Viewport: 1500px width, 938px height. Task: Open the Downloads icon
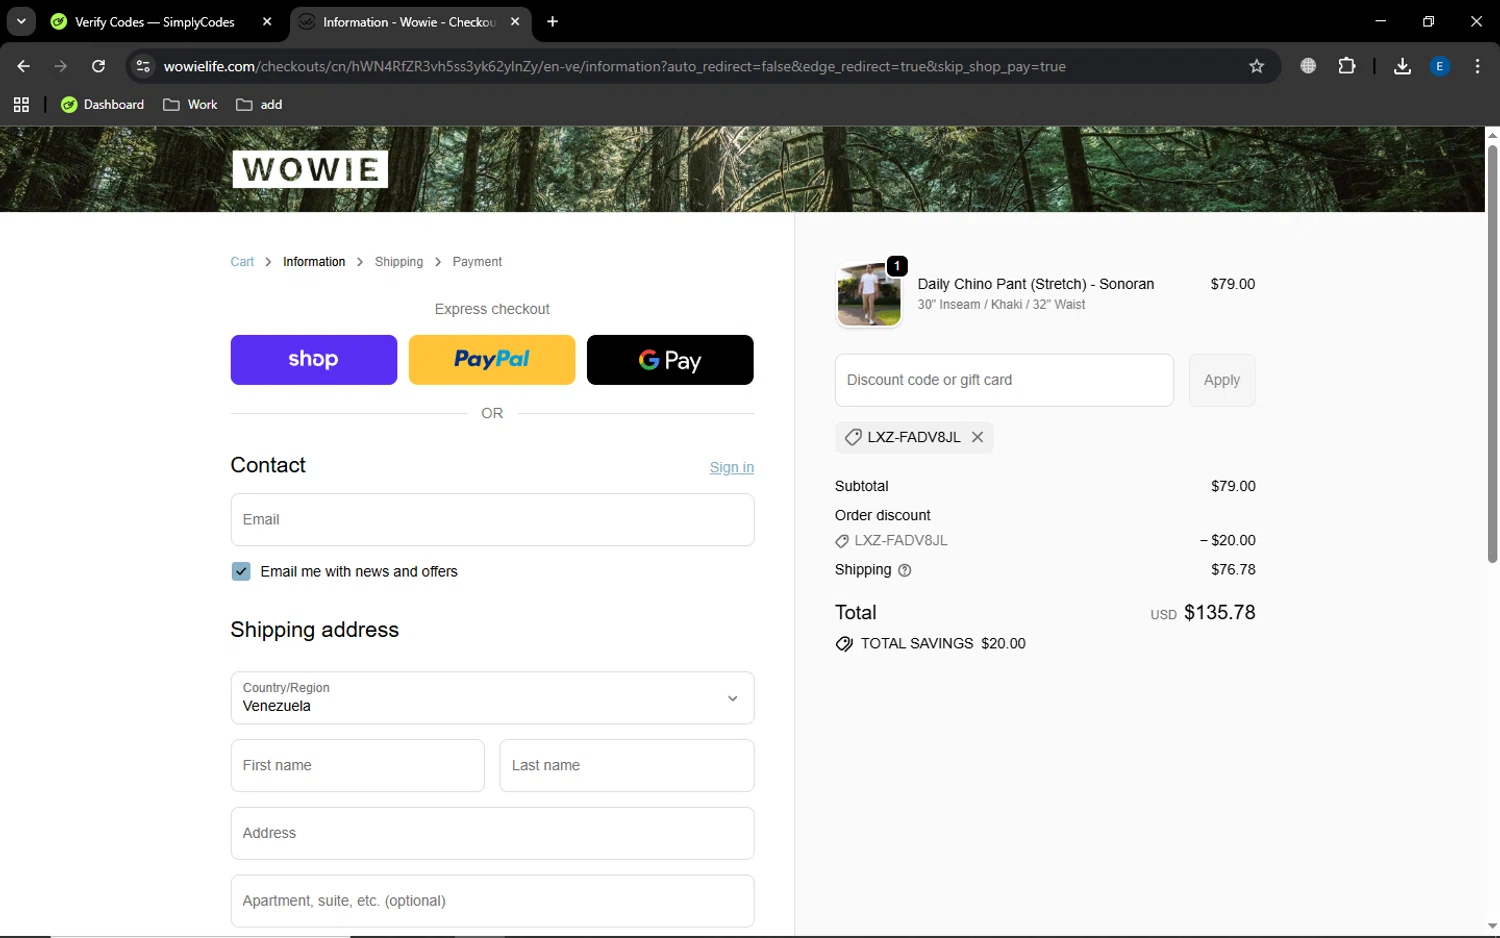click(x=1402, y=66)
